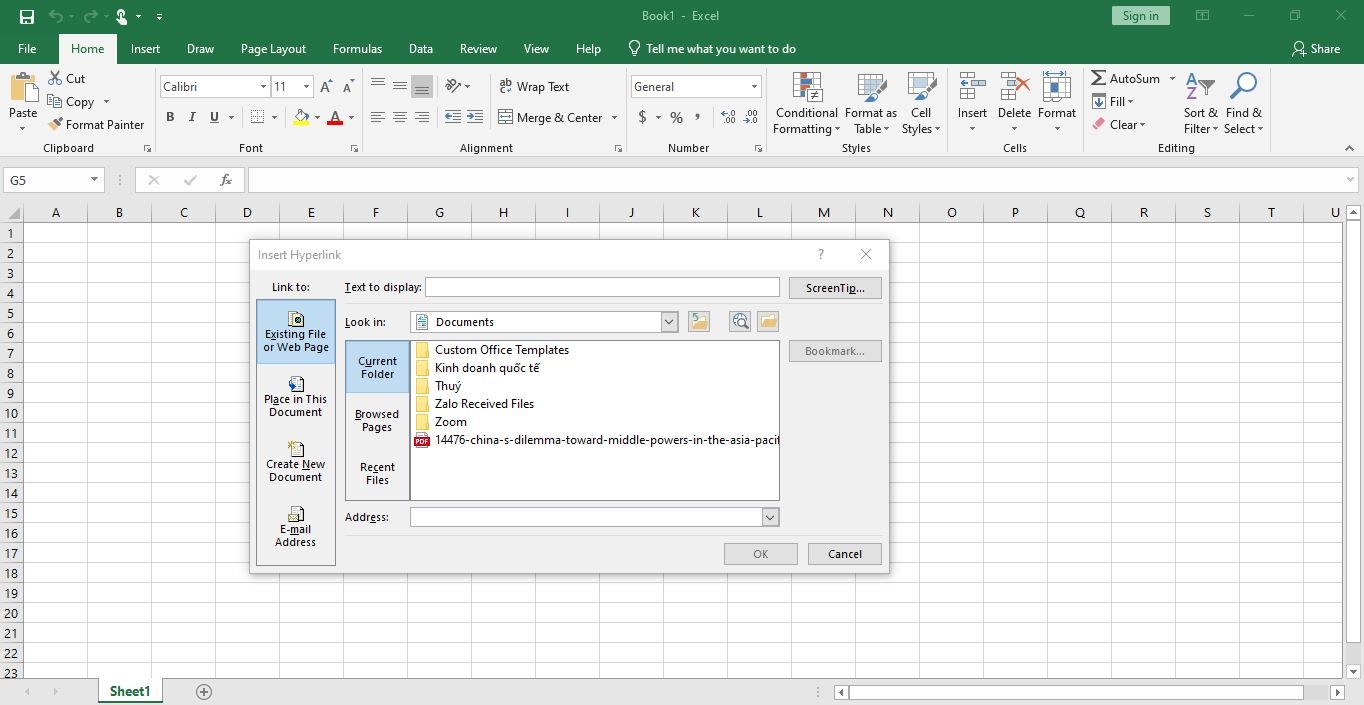Open the Calibri font name dropdown
1364x705 pixels.
pos(263,87)
